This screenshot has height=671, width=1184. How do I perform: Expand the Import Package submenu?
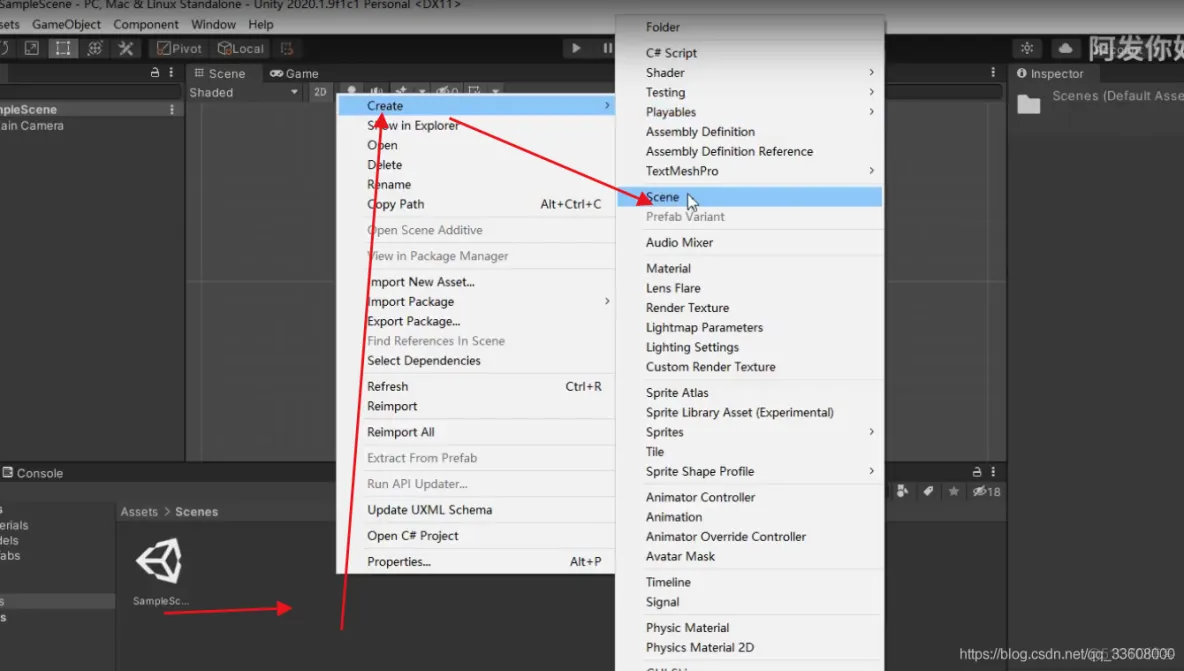click(476, 301)
